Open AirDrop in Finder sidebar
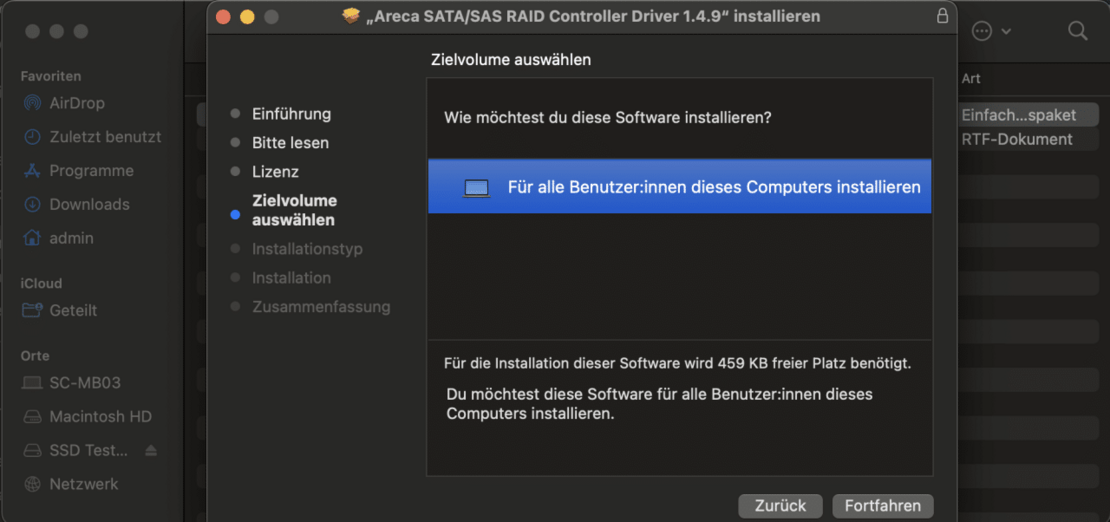 pyautogui.click(x=77, y=103)
